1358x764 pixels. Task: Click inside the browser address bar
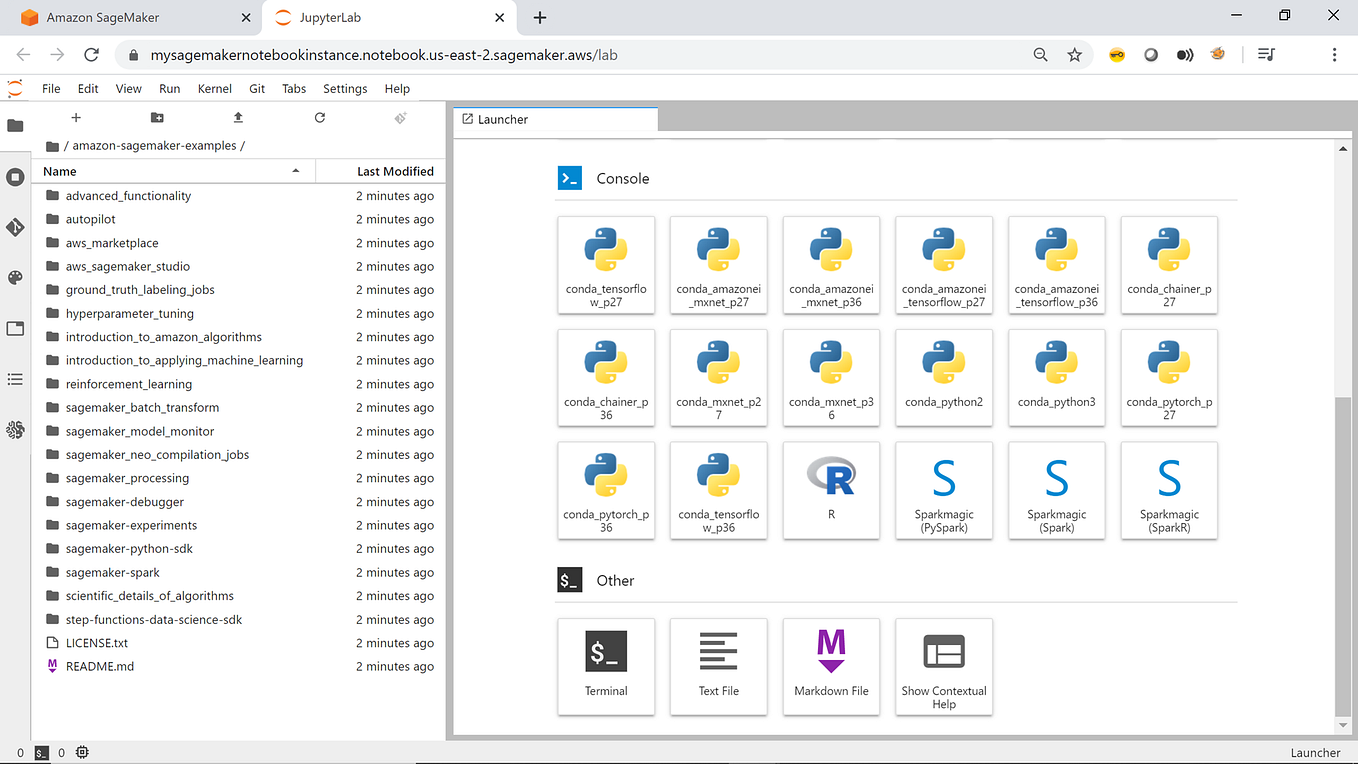pos(400,55)
